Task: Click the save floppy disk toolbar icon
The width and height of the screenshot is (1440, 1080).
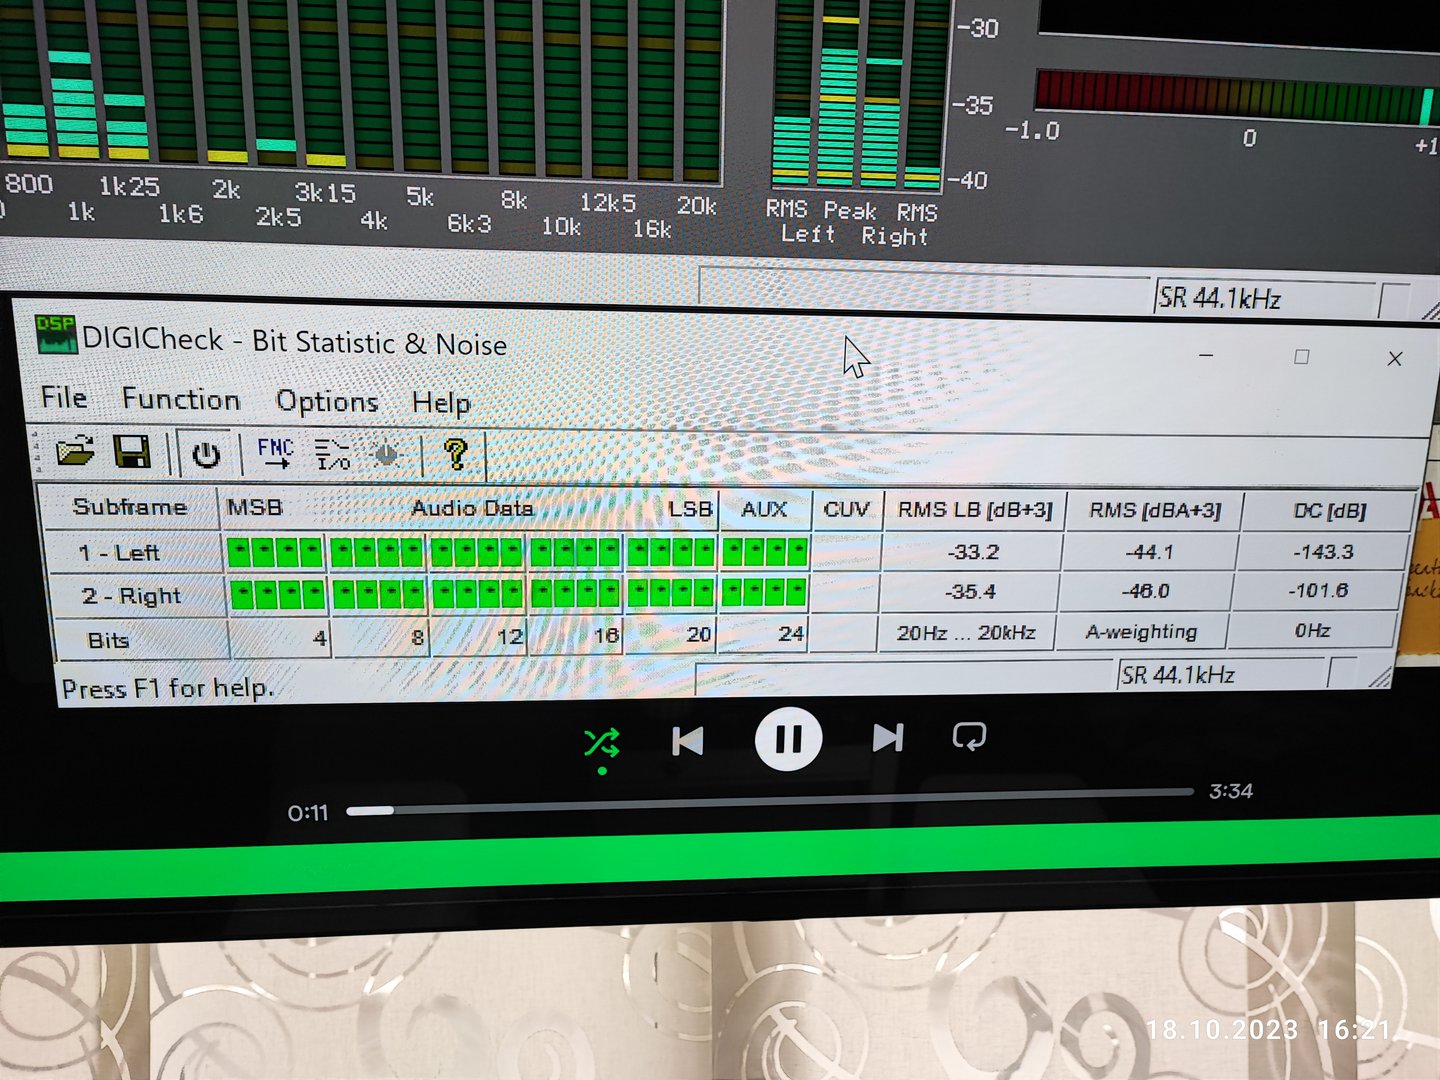Action: point(132,452)
